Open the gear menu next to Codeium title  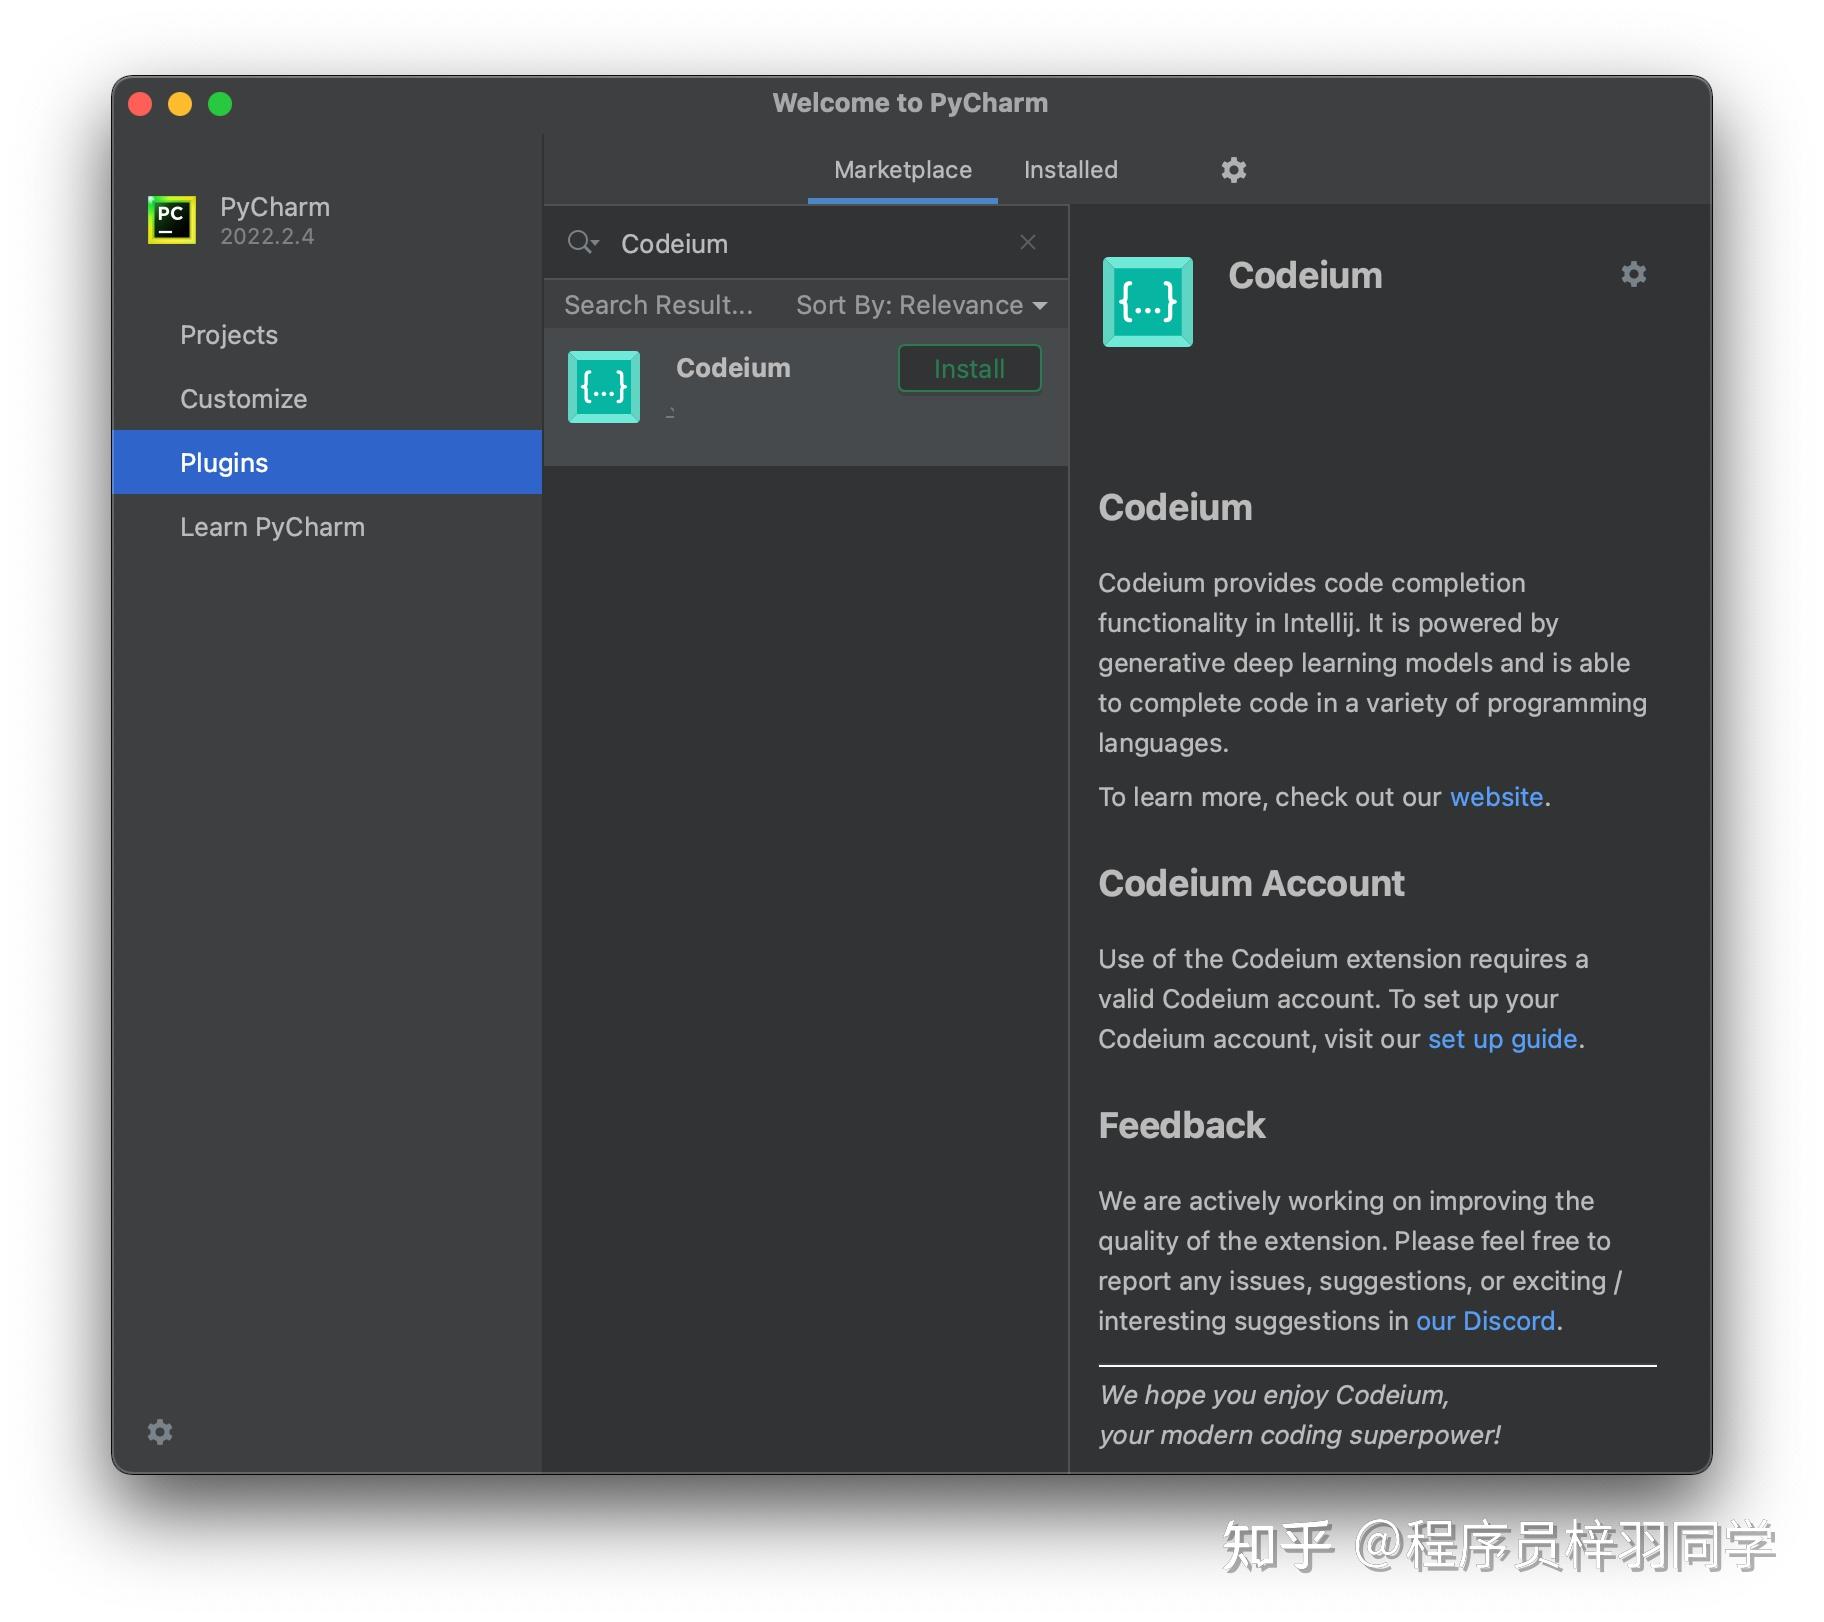pyautogui.click(x=1633, y=274)
